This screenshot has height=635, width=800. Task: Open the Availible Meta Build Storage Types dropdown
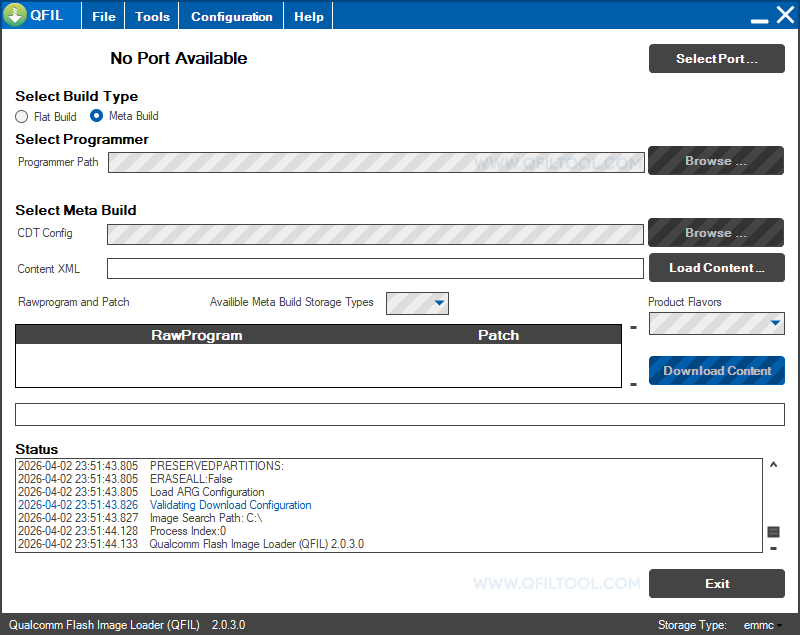[x=440, y=303]
